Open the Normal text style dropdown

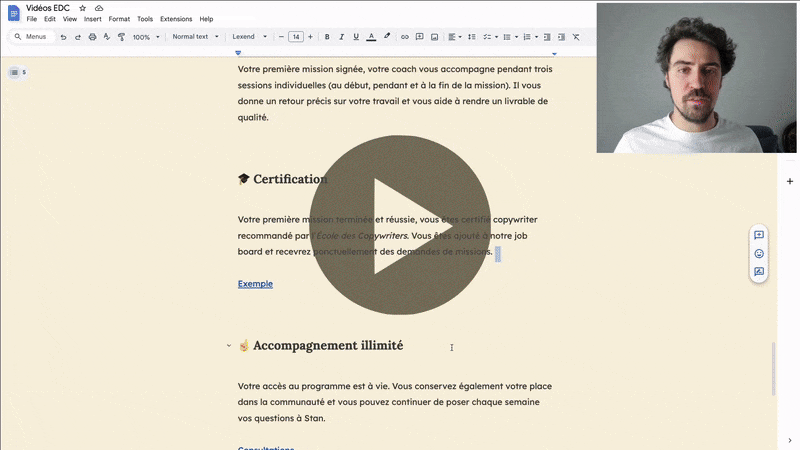195,37
